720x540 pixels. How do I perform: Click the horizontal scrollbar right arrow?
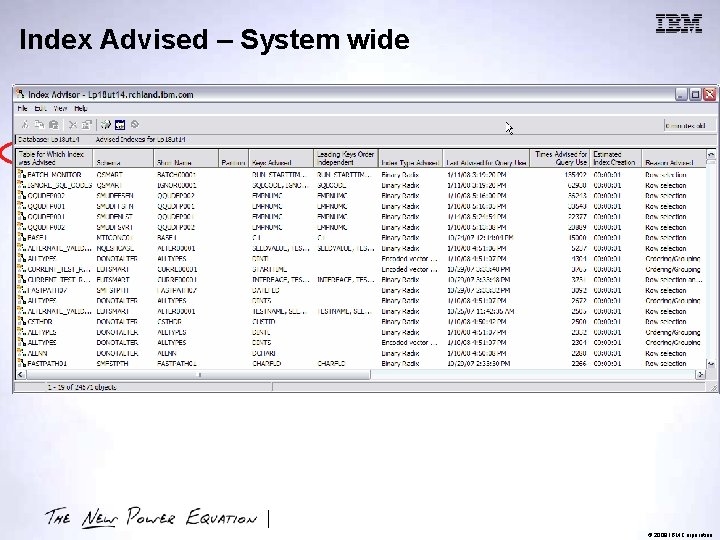[x=700, y=375]
